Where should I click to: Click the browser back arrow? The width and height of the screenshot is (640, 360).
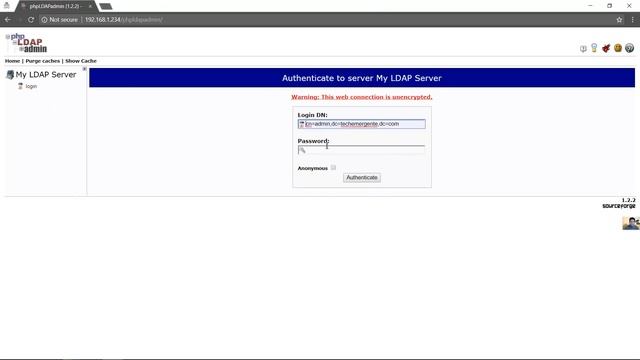(x=8, y=20)
